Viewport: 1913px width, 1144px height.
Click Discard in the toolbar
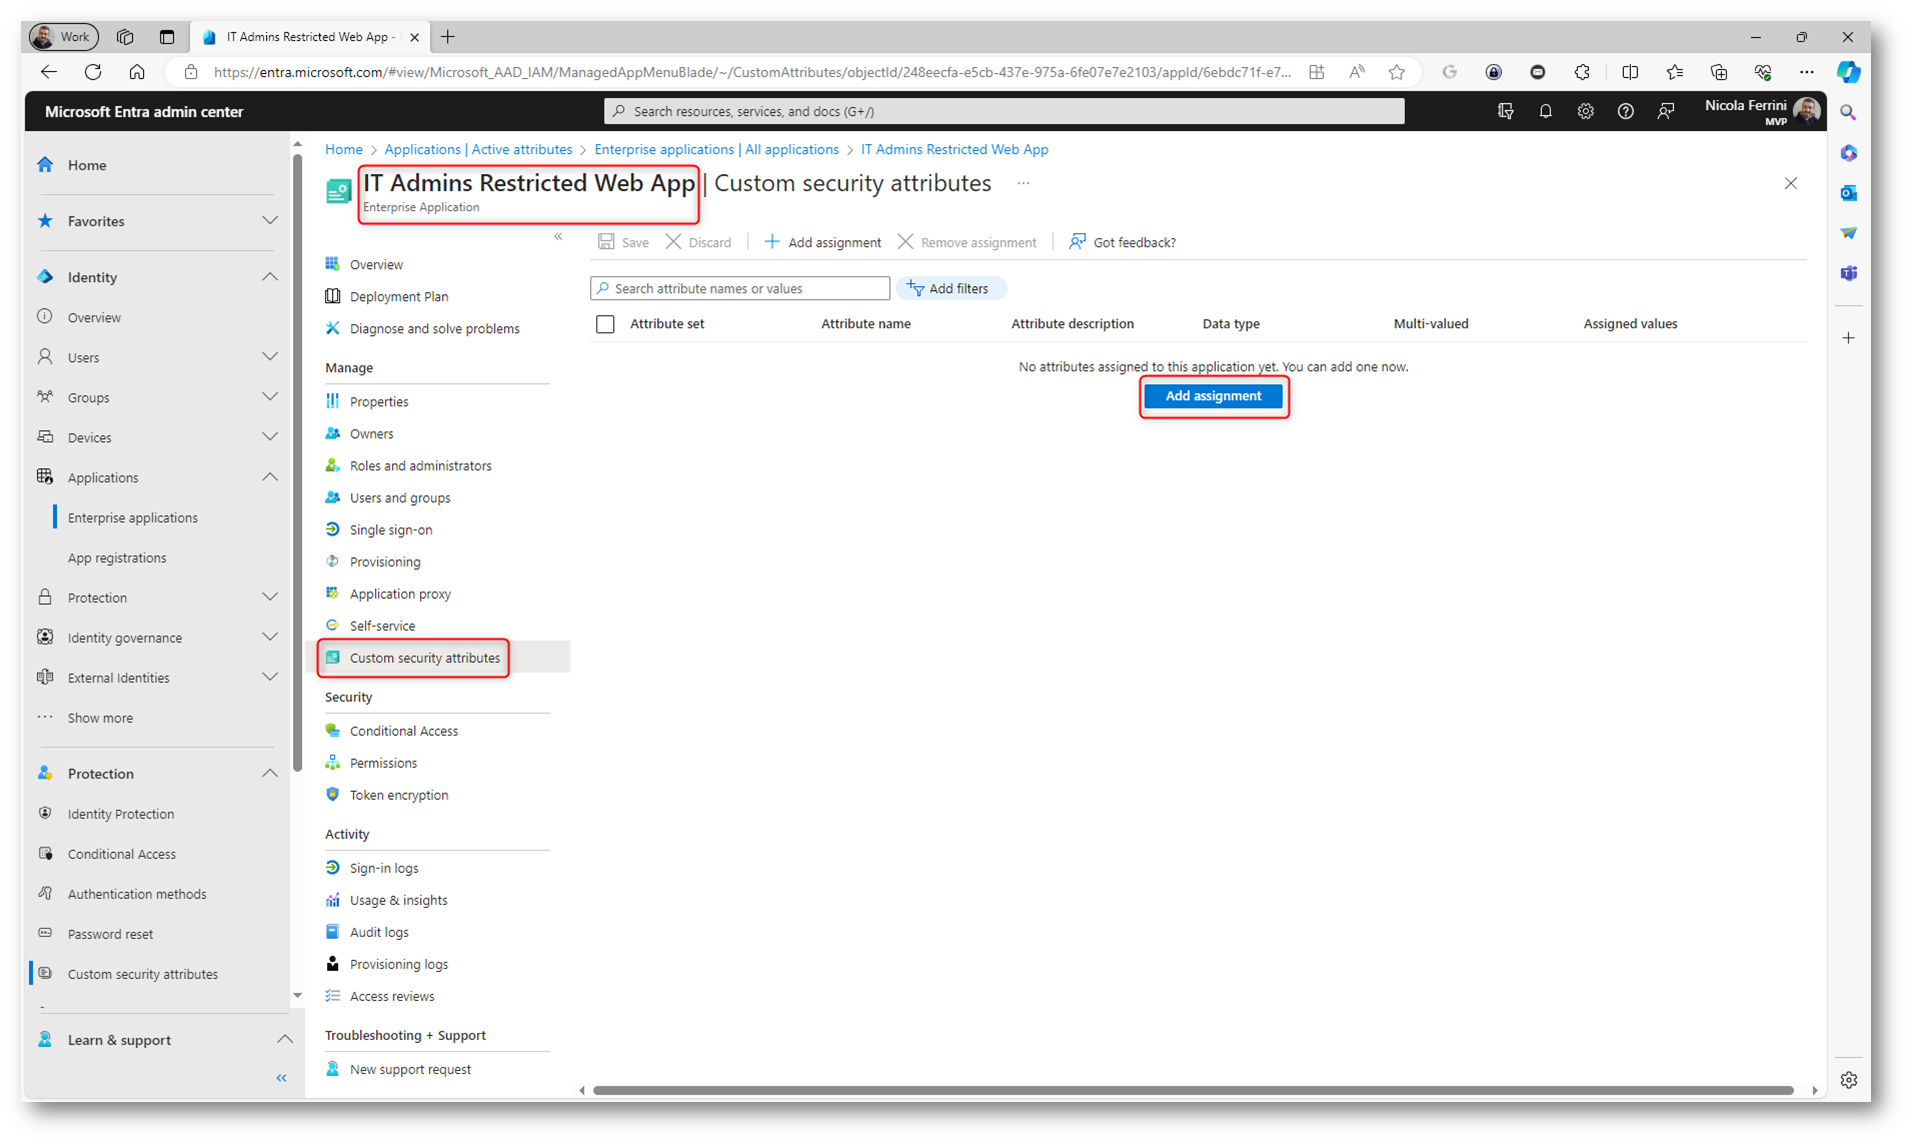tap(698, 242)
